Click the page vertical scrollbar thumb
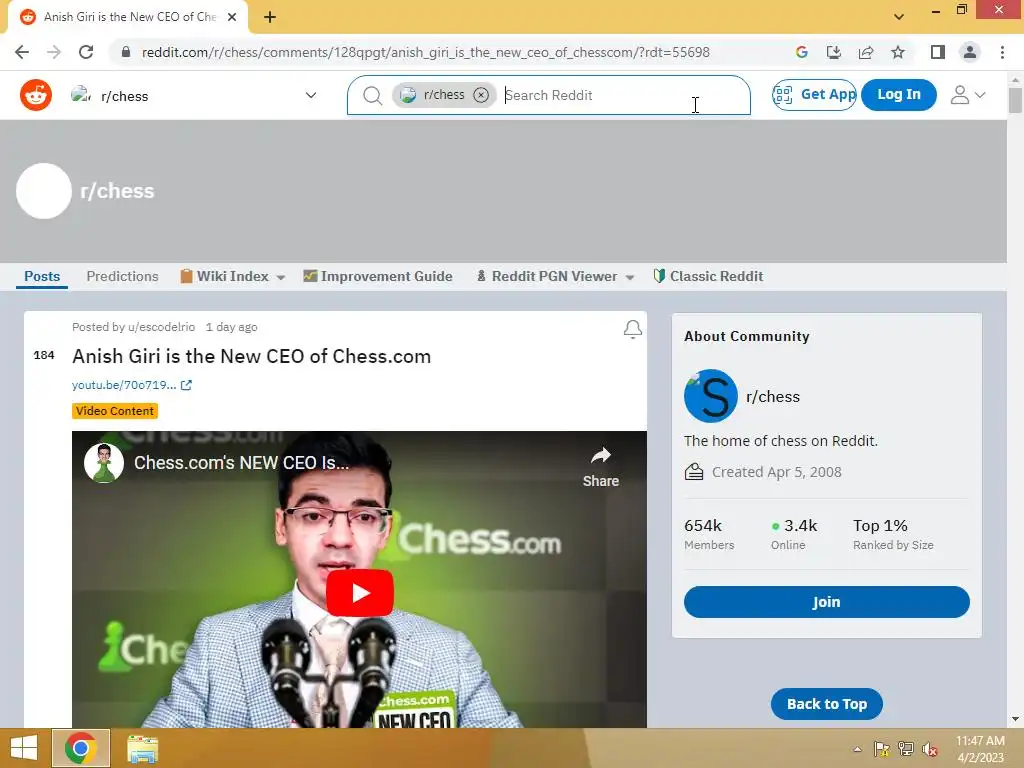The image size is (1024, 768). pos(1015,100)
